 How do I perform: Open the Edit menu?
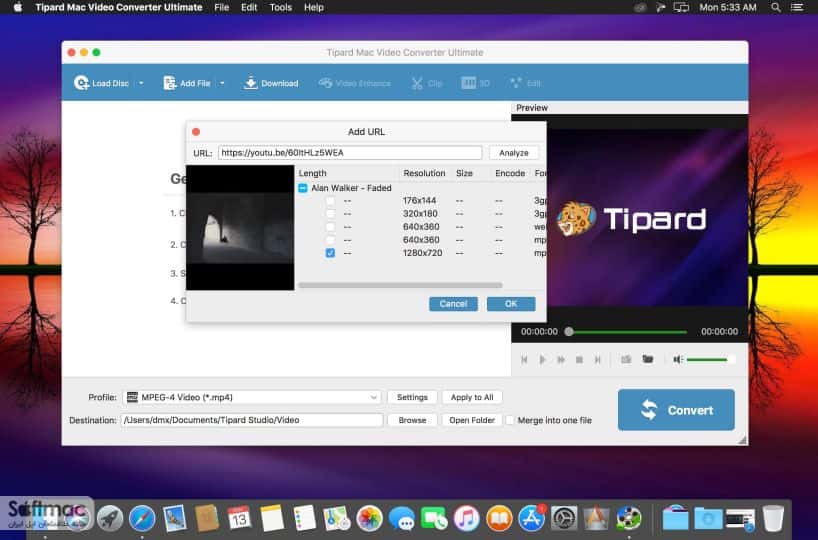249,7
